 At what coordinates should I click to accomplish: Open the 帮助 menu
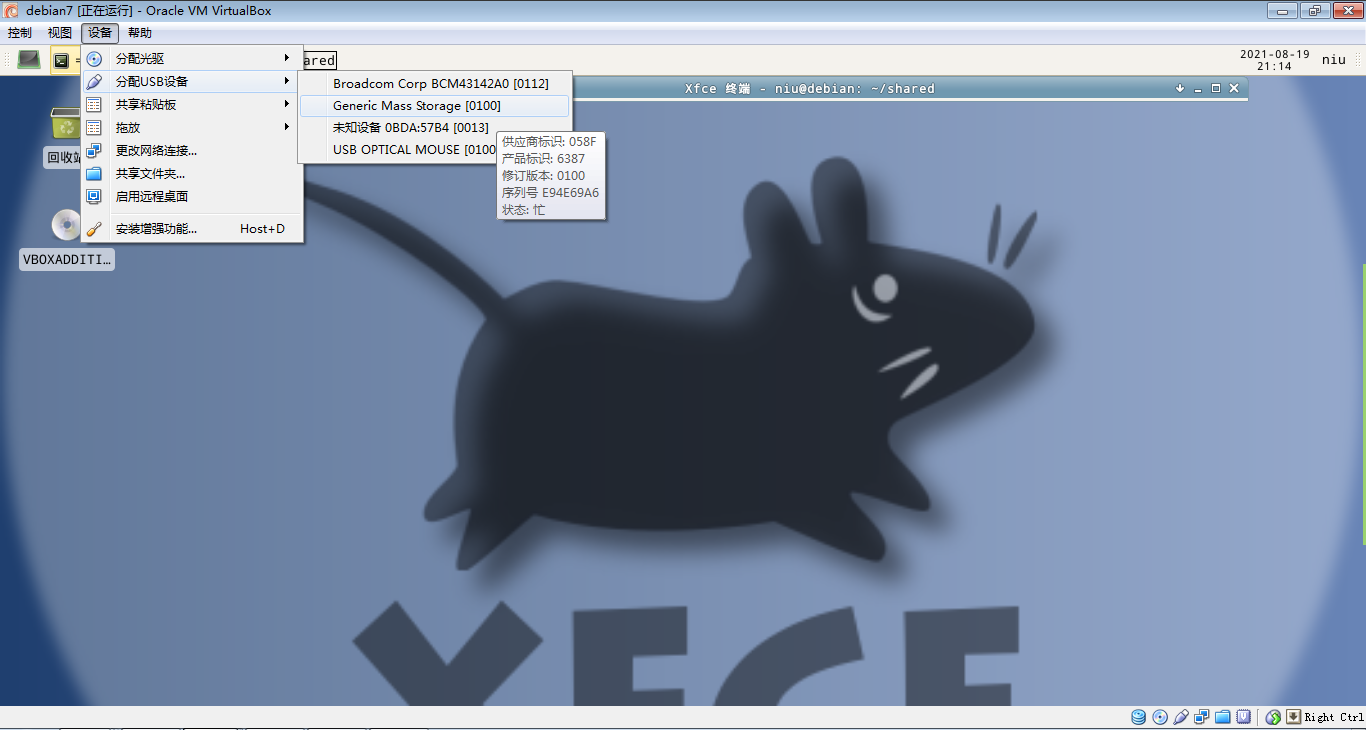tap(140, 33)
